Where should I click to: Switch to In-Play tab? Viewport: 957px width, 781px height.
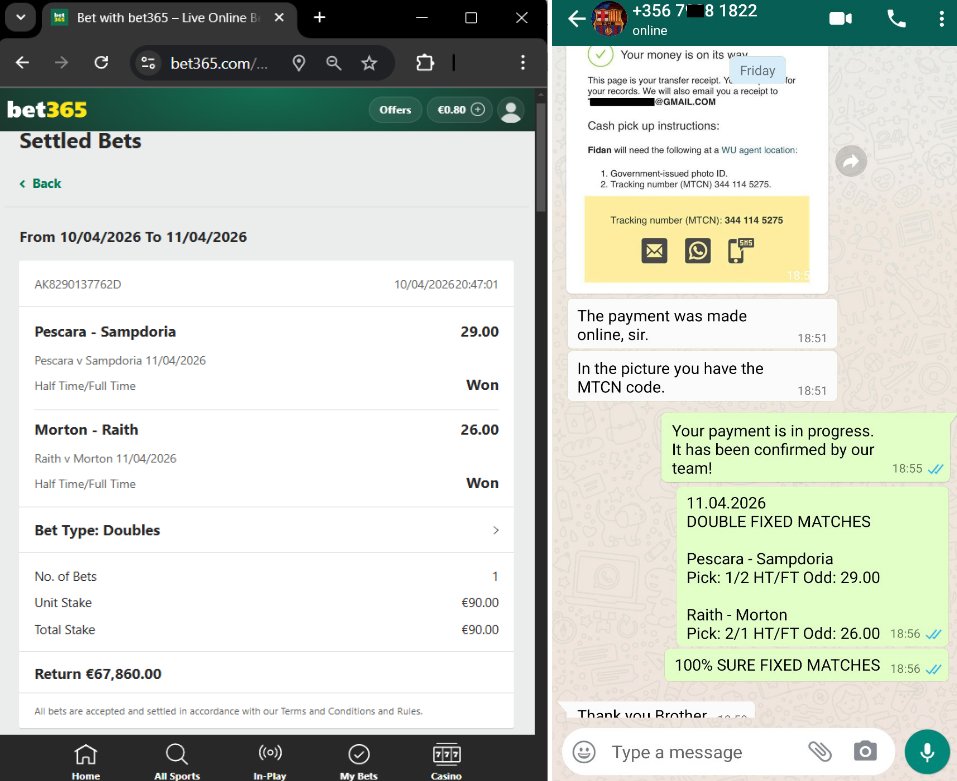[x=270, y=762]
